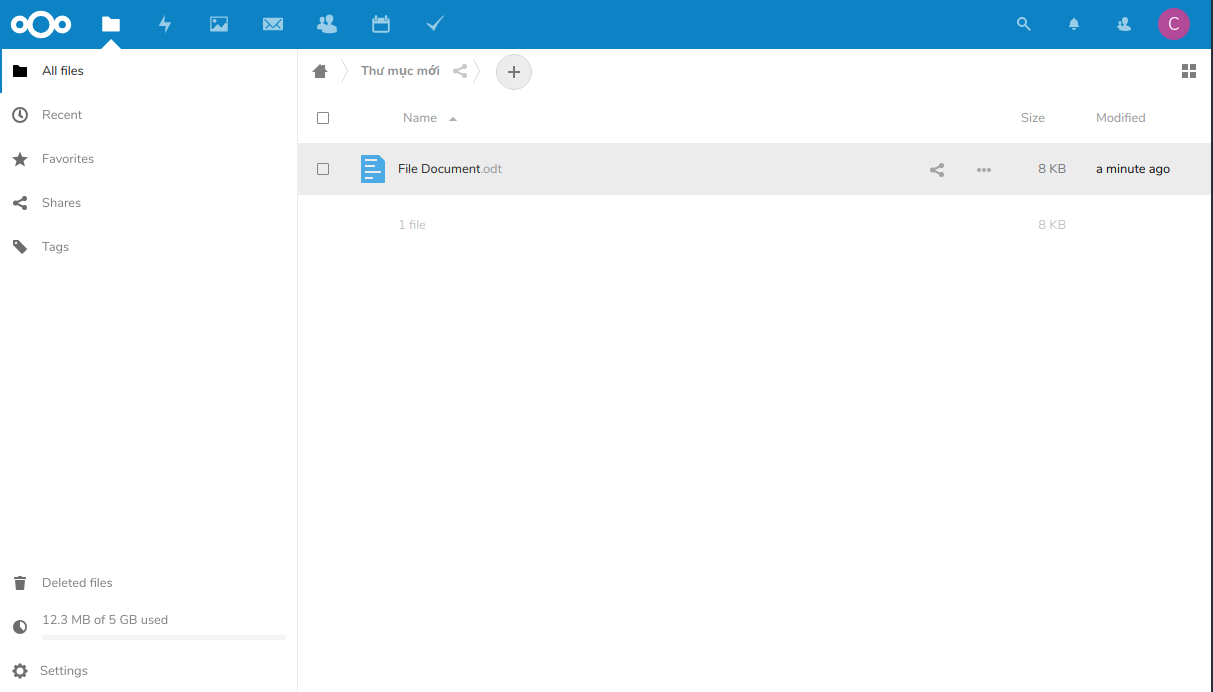Open more actions for File Document.odt
The image size is (1213, 692).
(984, 170)
